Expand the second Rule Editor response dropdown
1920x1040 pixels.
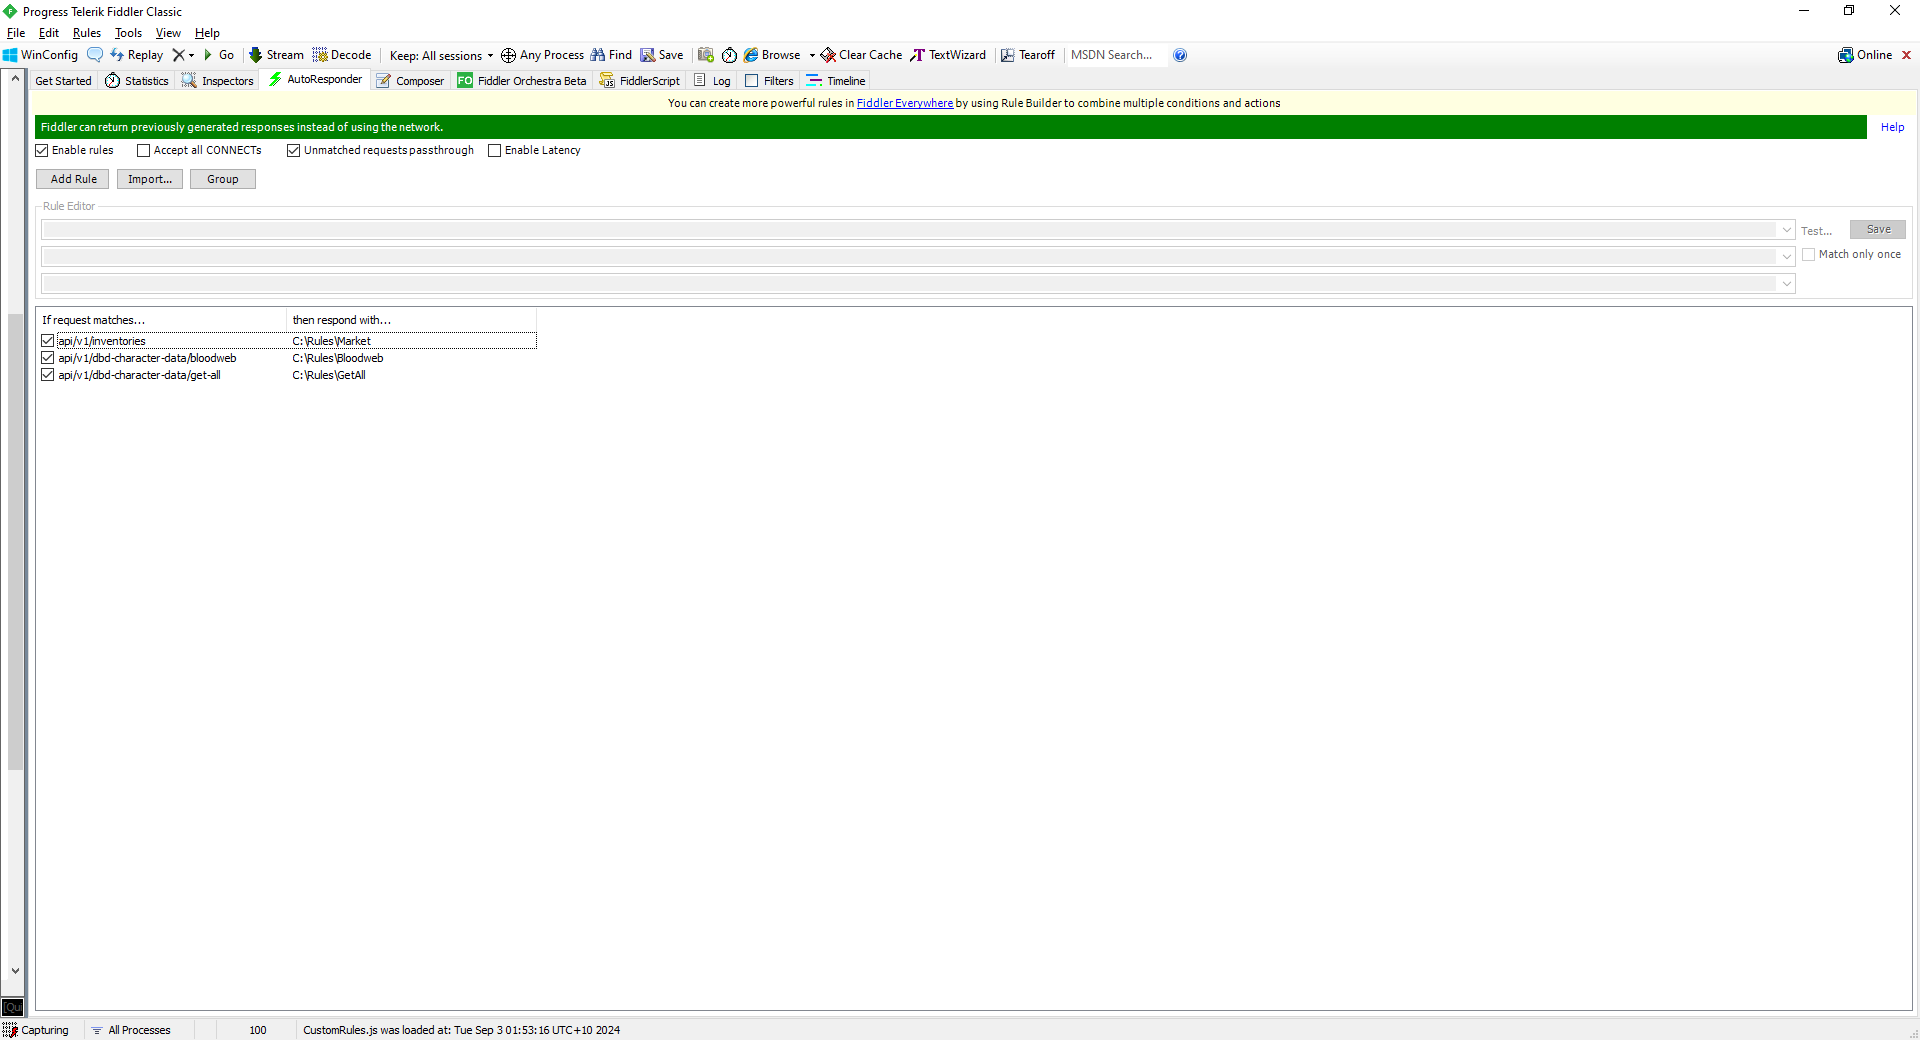[1787, 257]
